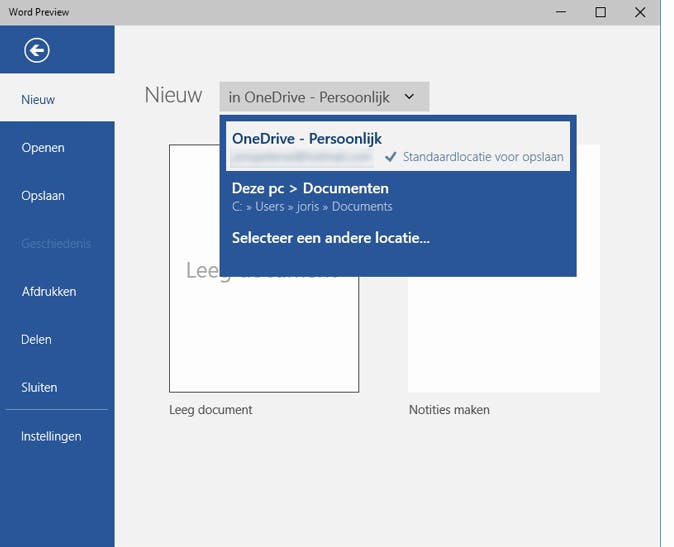Select Sluiten in the sidebar
Image resolution: width=674 pixels, height=547 pixels.
point(57,387)
